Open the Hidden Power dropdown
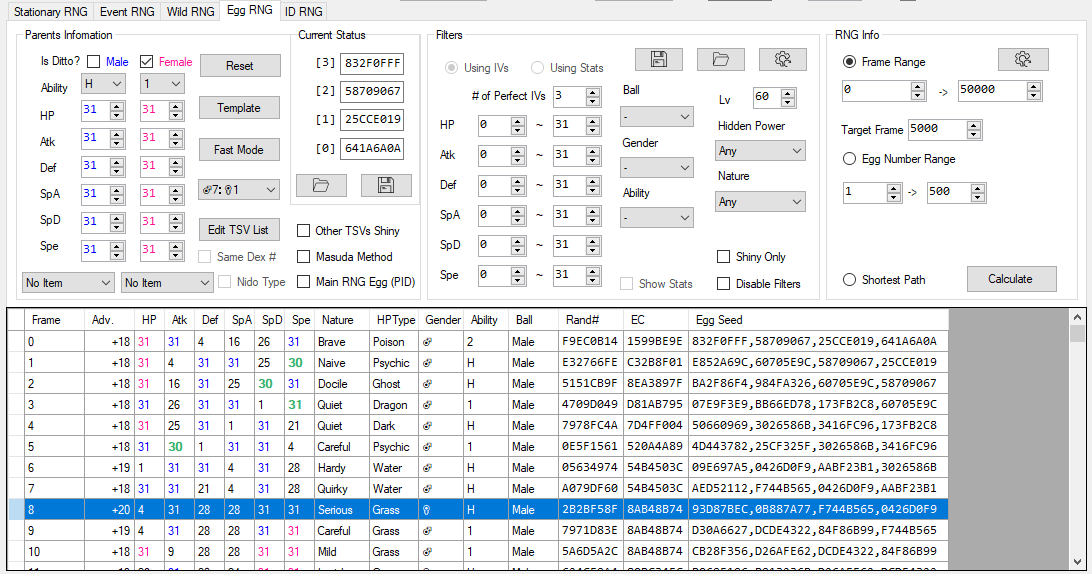 [760, 152]
